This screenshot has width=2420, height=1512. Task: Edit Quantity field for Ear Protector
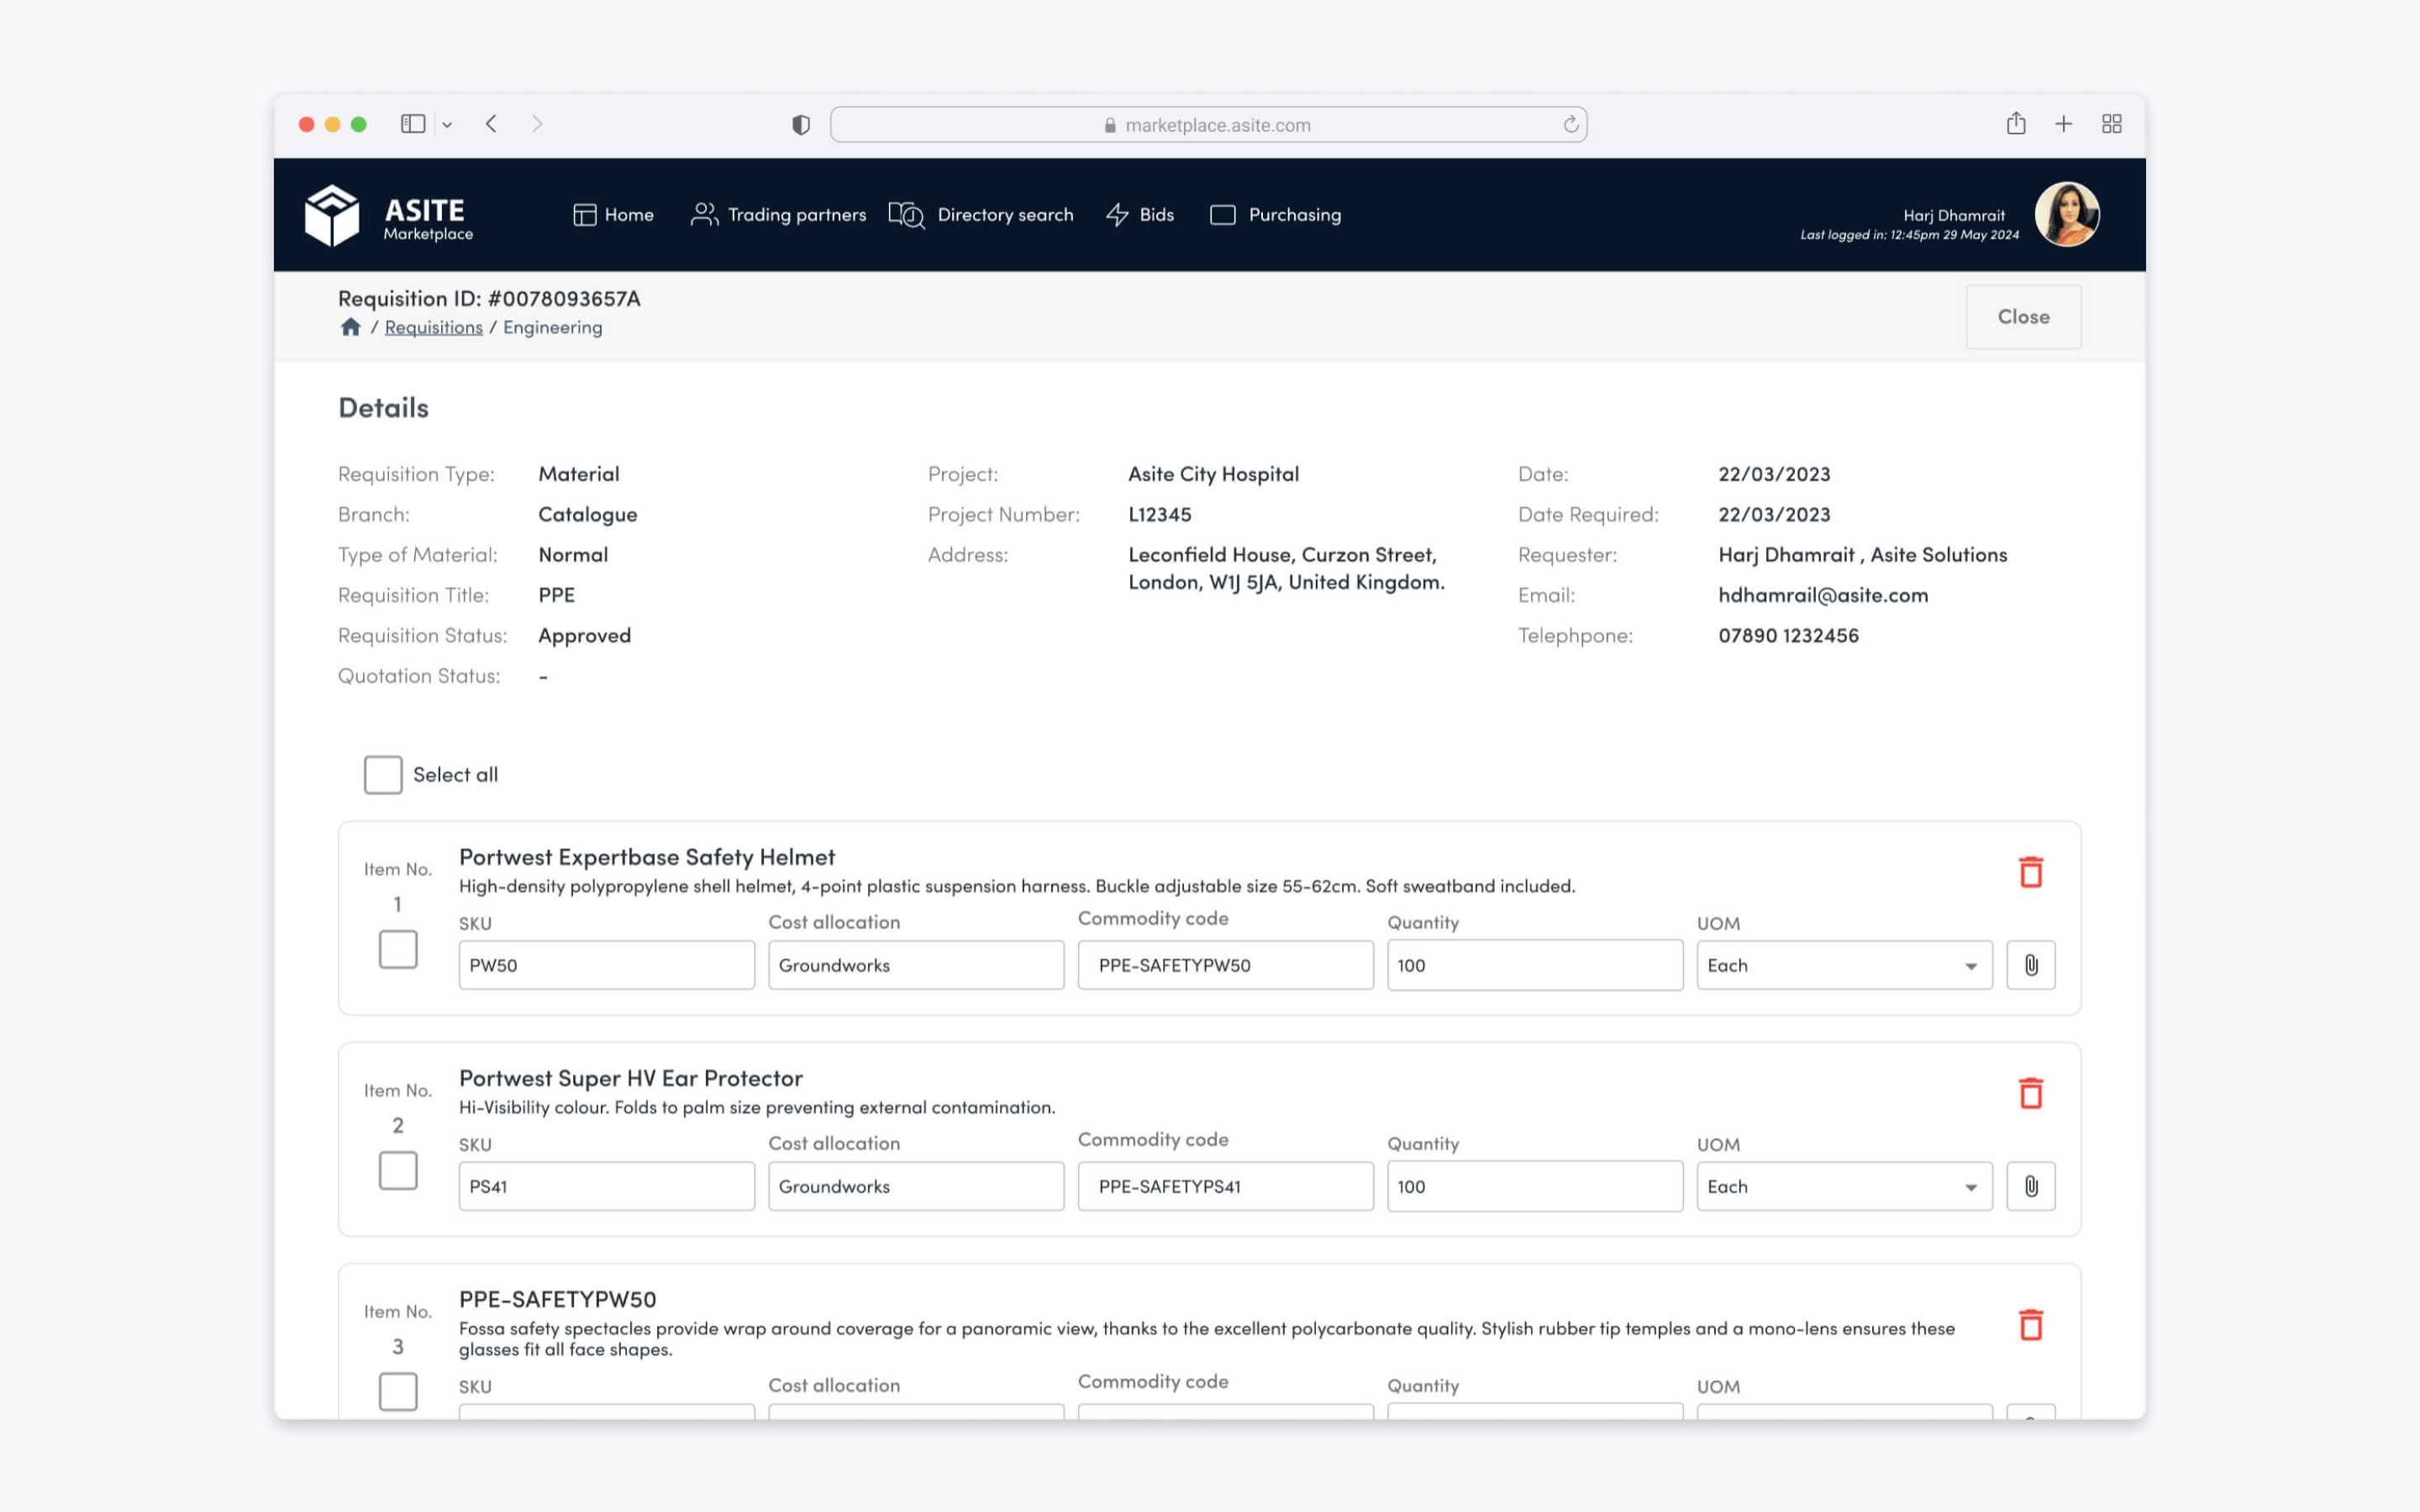pos(1535,1186)
